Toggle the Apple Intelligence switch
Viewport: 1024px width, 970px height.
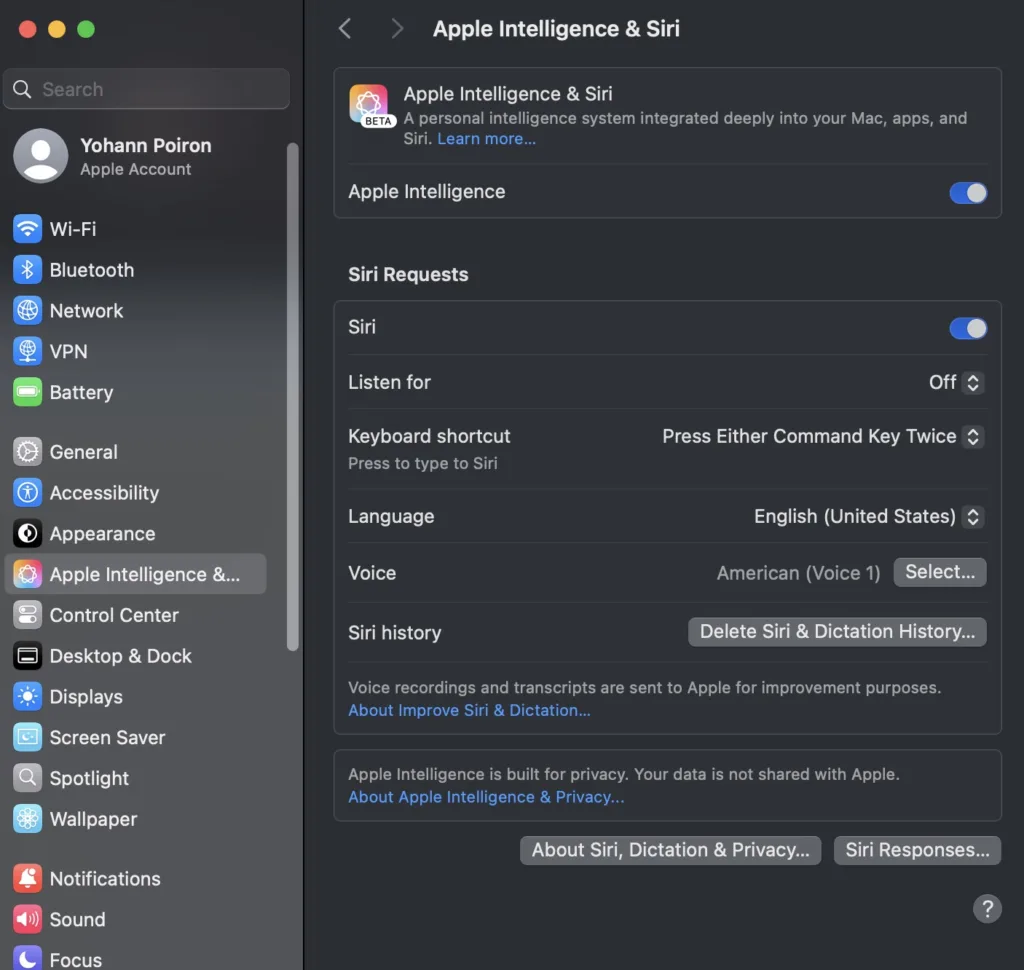tap(967, 193)
